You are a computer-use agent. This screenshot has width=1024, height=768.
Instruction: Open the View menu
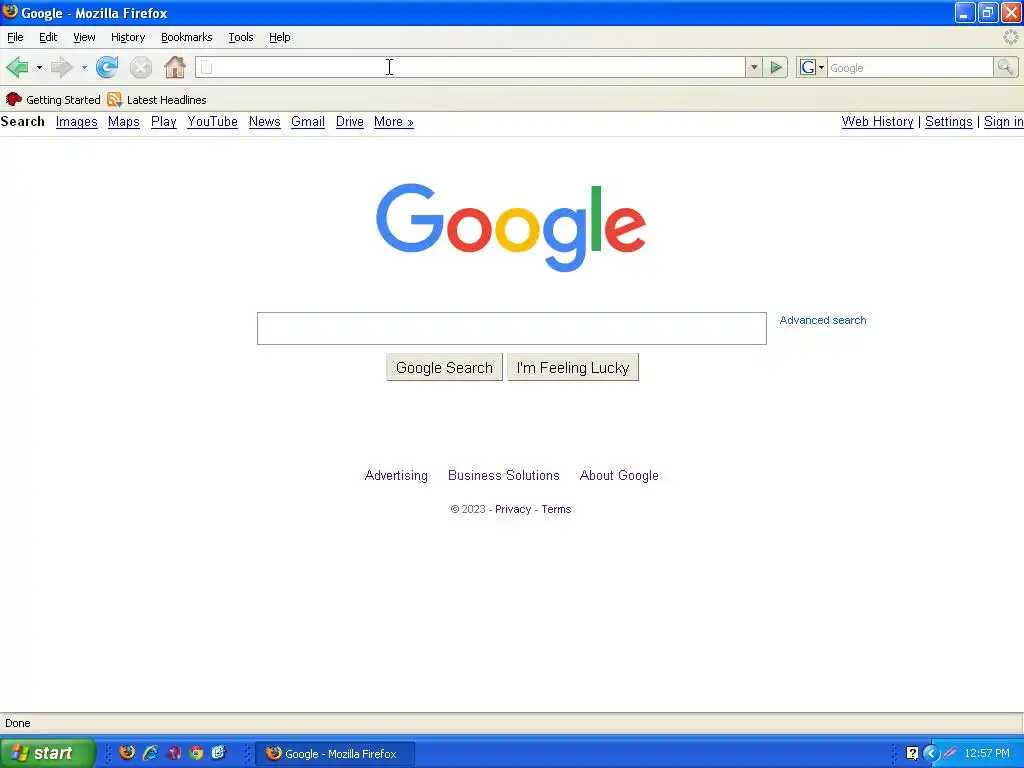pos(84,37)
